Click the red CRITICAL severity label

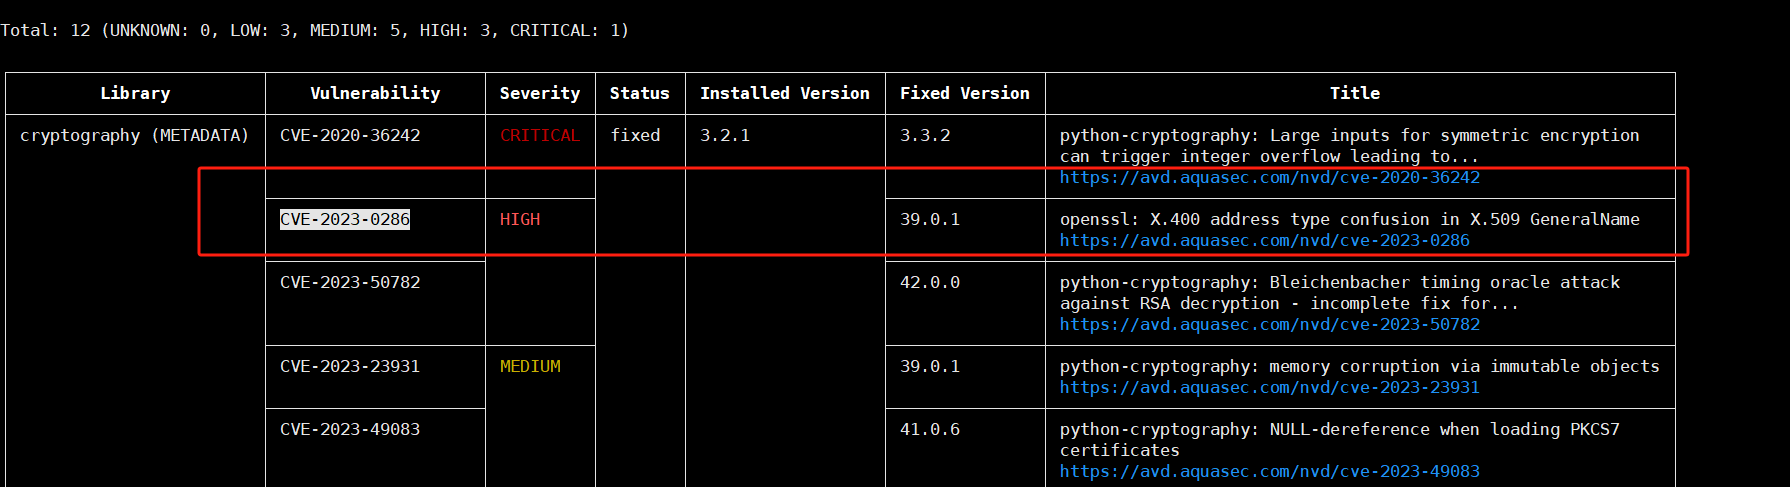[x=539, y=136]
